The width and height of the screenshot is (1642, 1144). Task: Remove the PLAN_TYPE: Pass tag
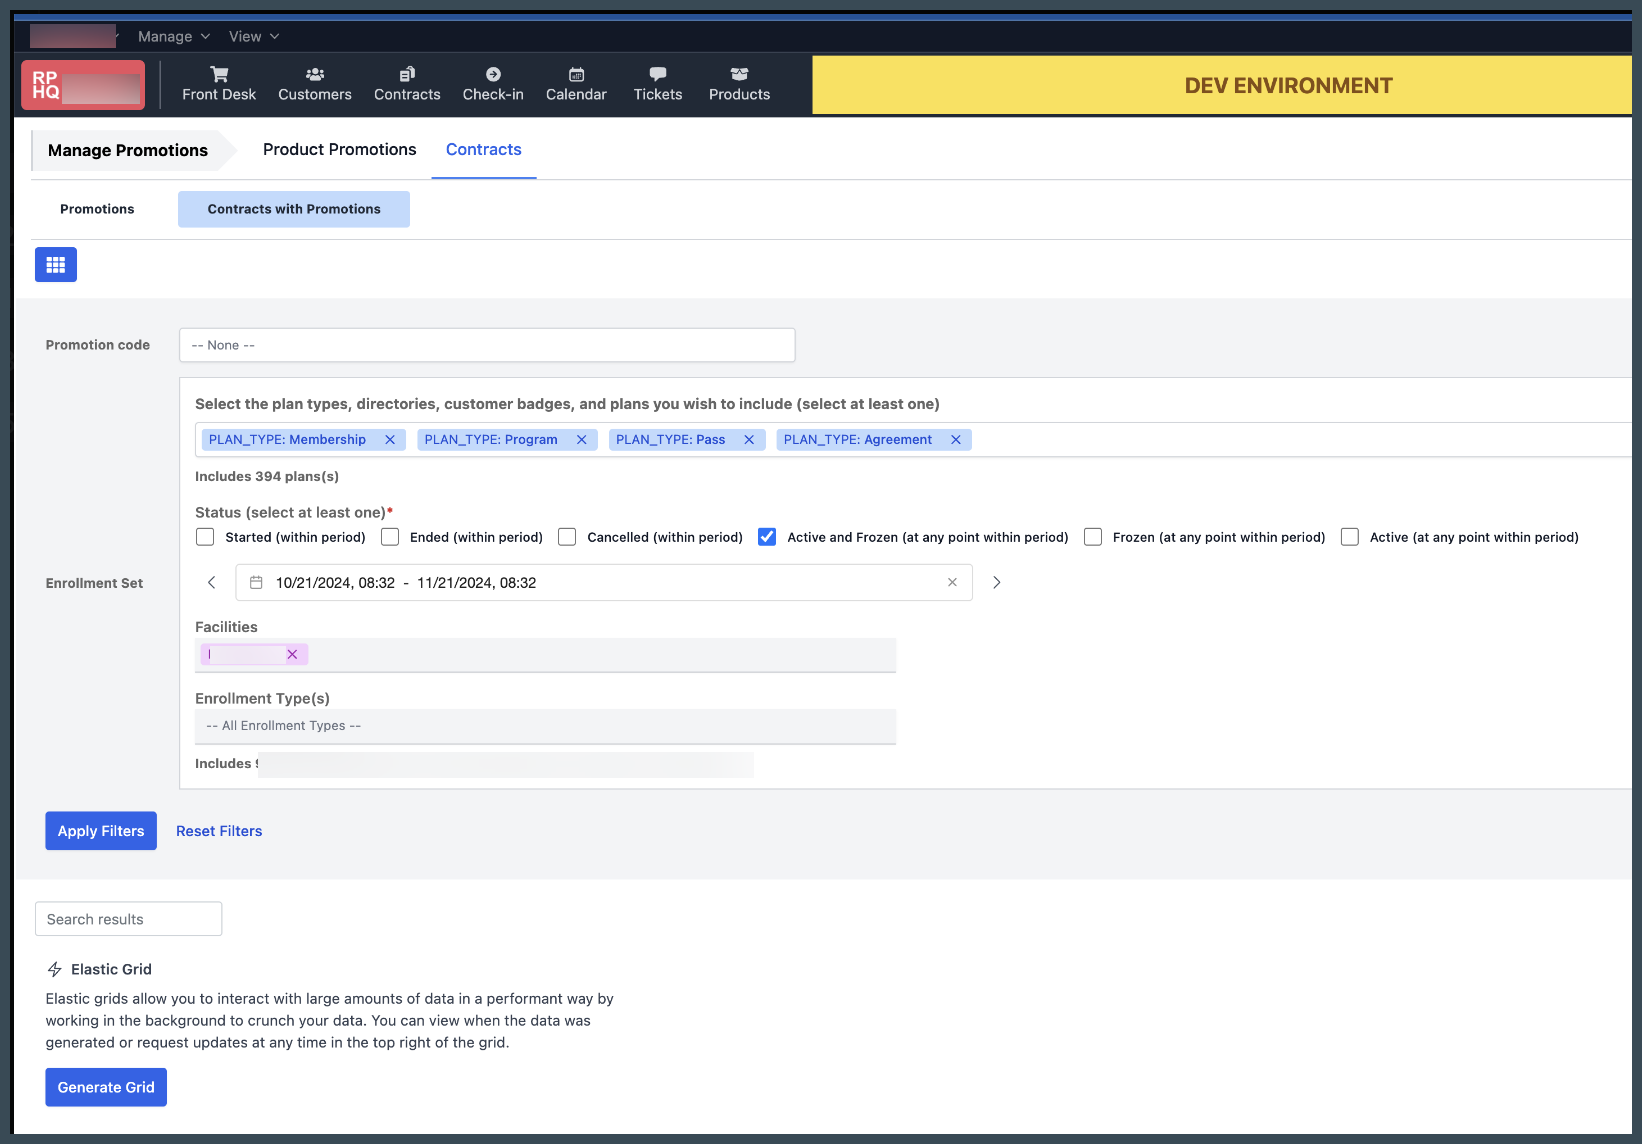click(749, 440)
